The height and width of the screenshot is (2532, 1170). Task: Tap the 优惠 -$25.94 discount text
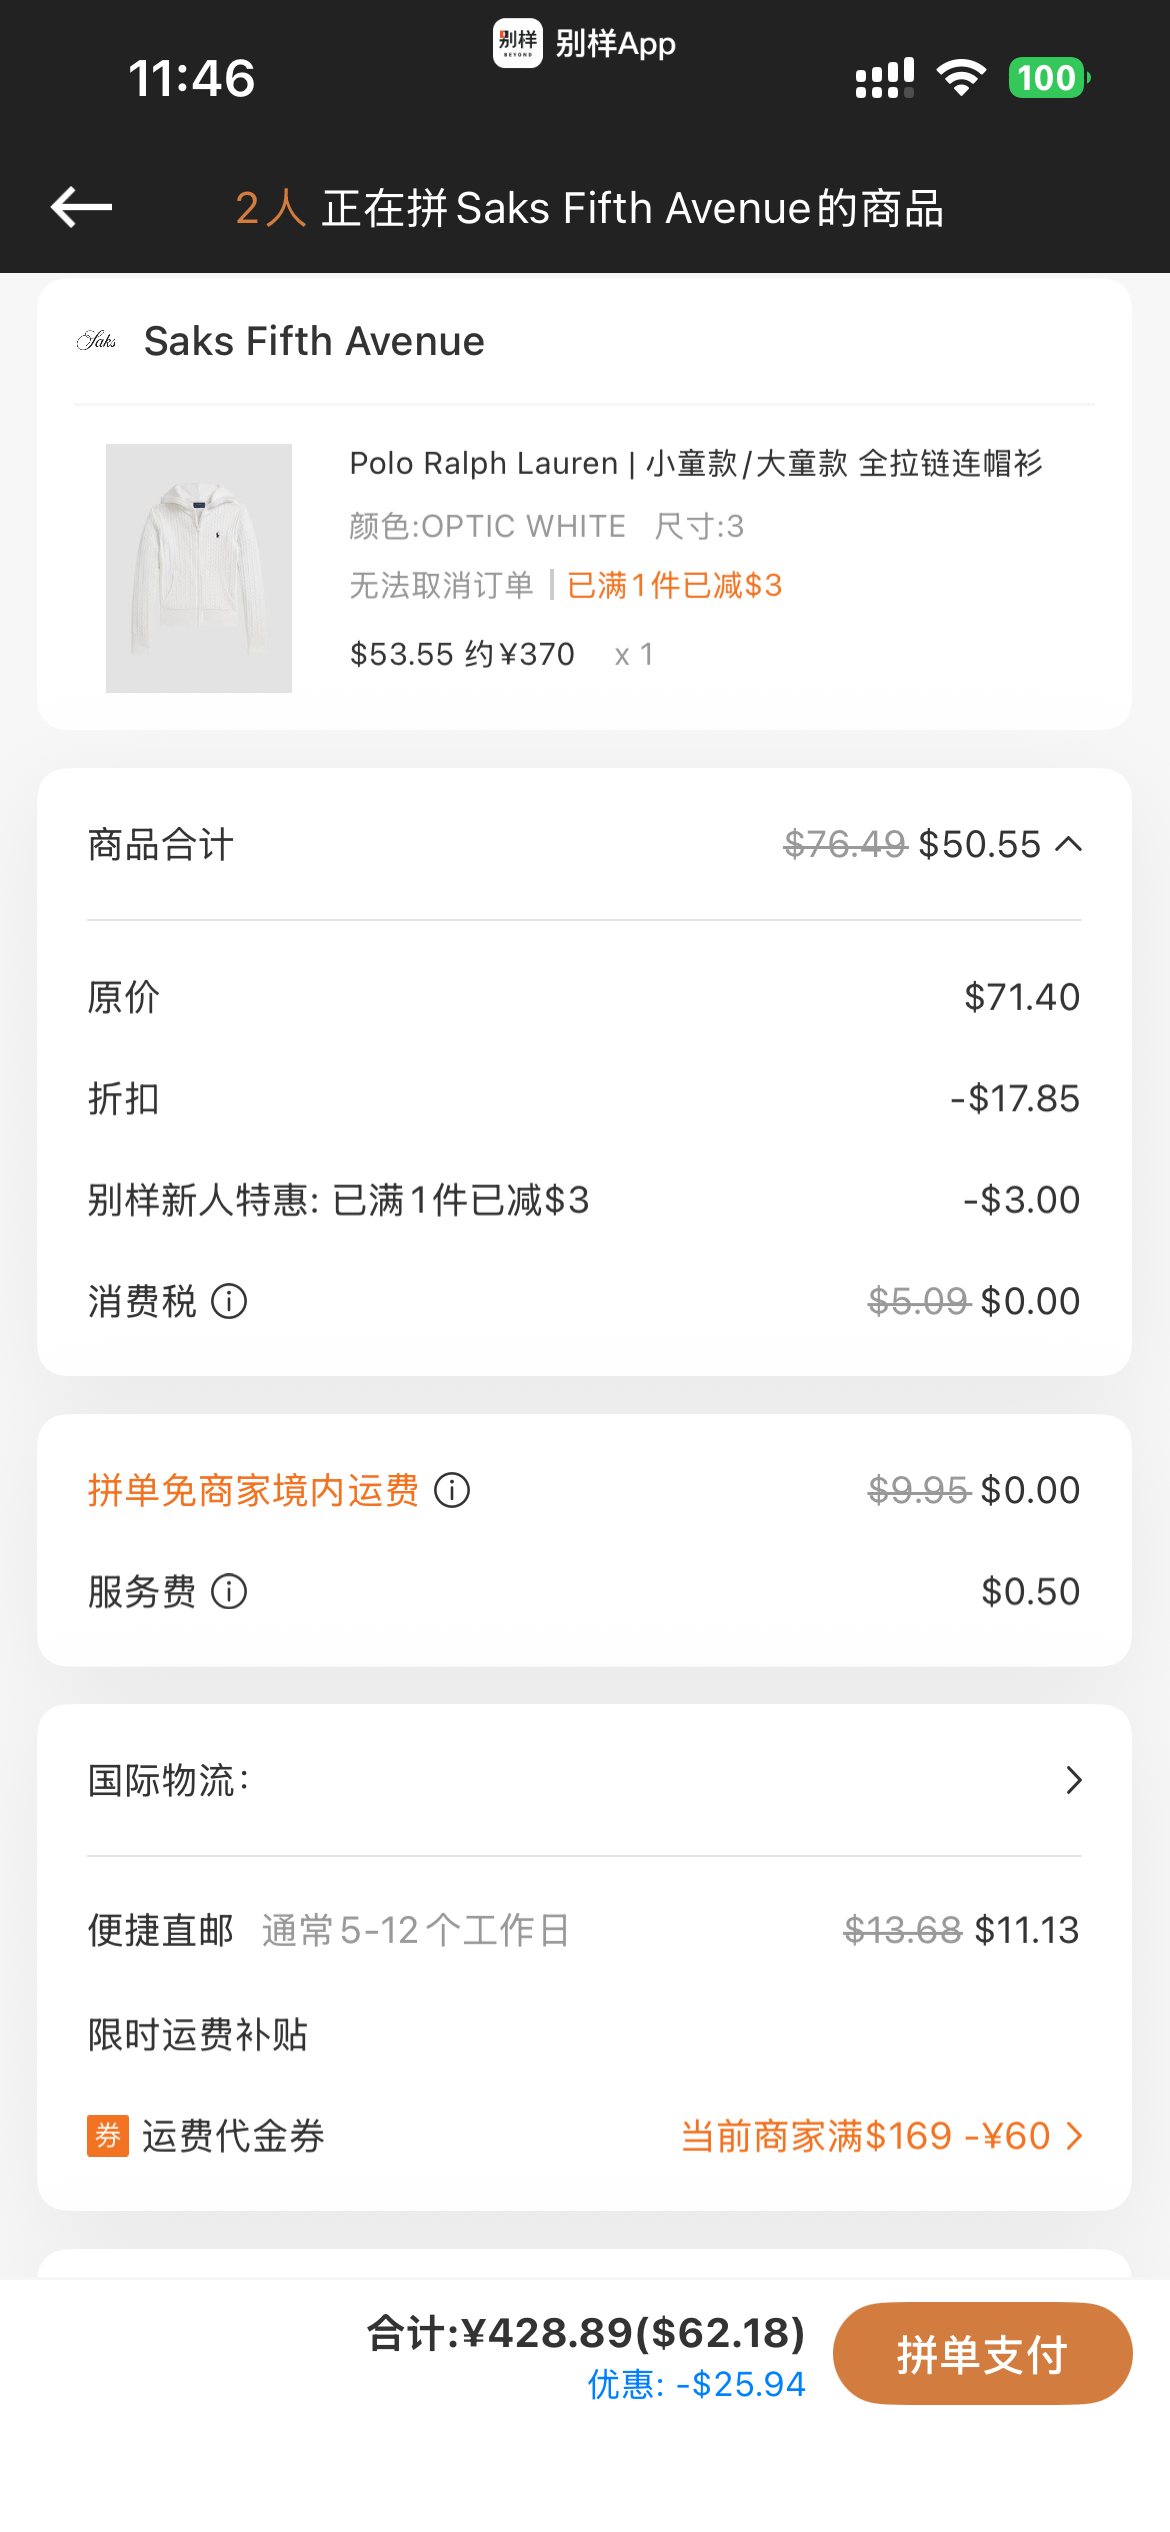coord(696,2384)
